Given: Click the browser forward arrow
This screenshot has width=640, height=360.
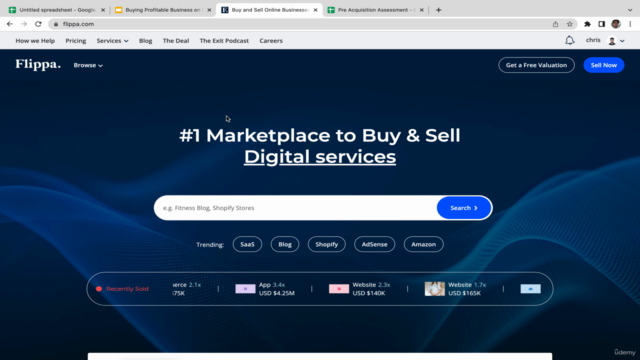Looking at the screenshot, I should coord(24,24).
